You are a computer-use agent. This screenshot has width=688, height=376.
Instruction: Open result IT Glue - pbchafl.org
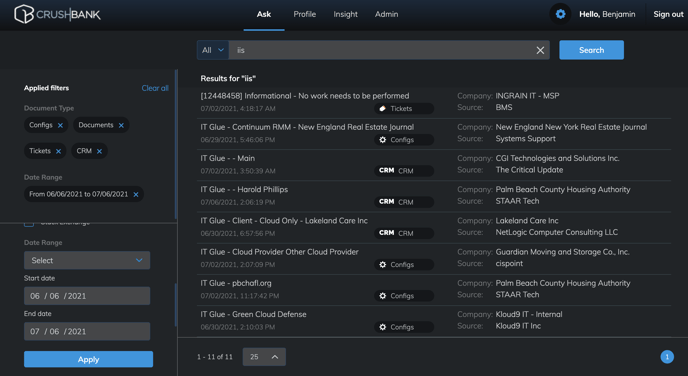coord(236,283)
